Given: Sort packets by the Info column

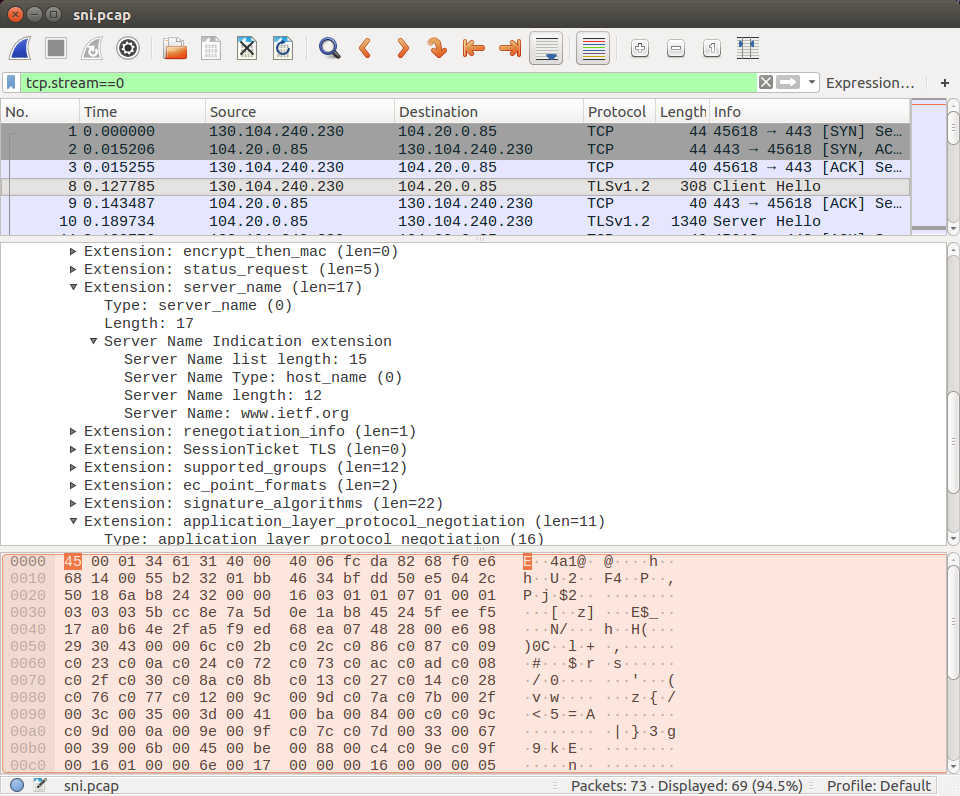Looking at the screenshot, I should pyautogui.click(x=809, y=112).
